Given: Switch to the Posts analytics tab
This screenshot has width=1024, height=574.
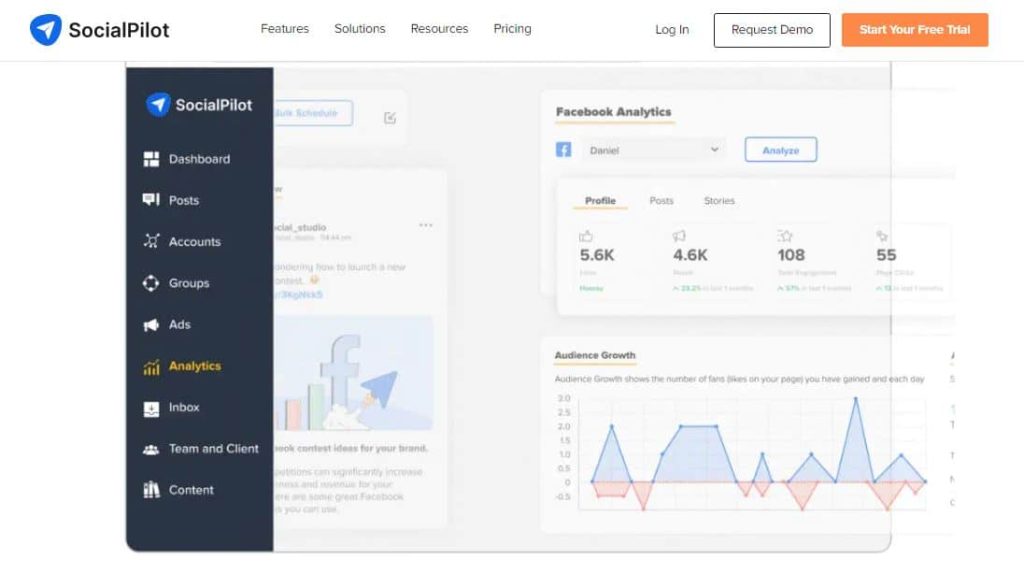Looking at the screenshot, I should coord(662,200).
